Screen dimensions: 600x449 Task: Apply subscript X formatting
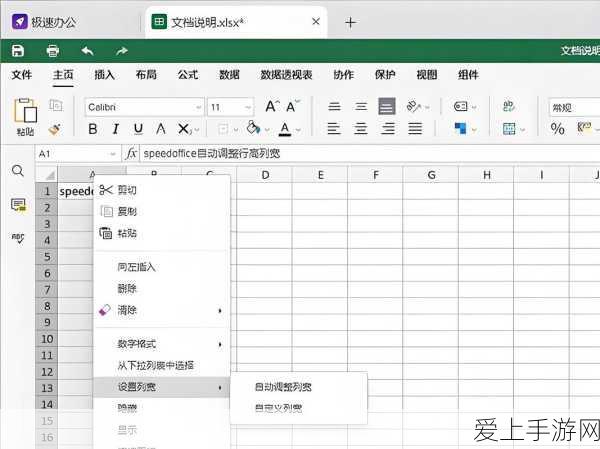[x=184, y=129]
